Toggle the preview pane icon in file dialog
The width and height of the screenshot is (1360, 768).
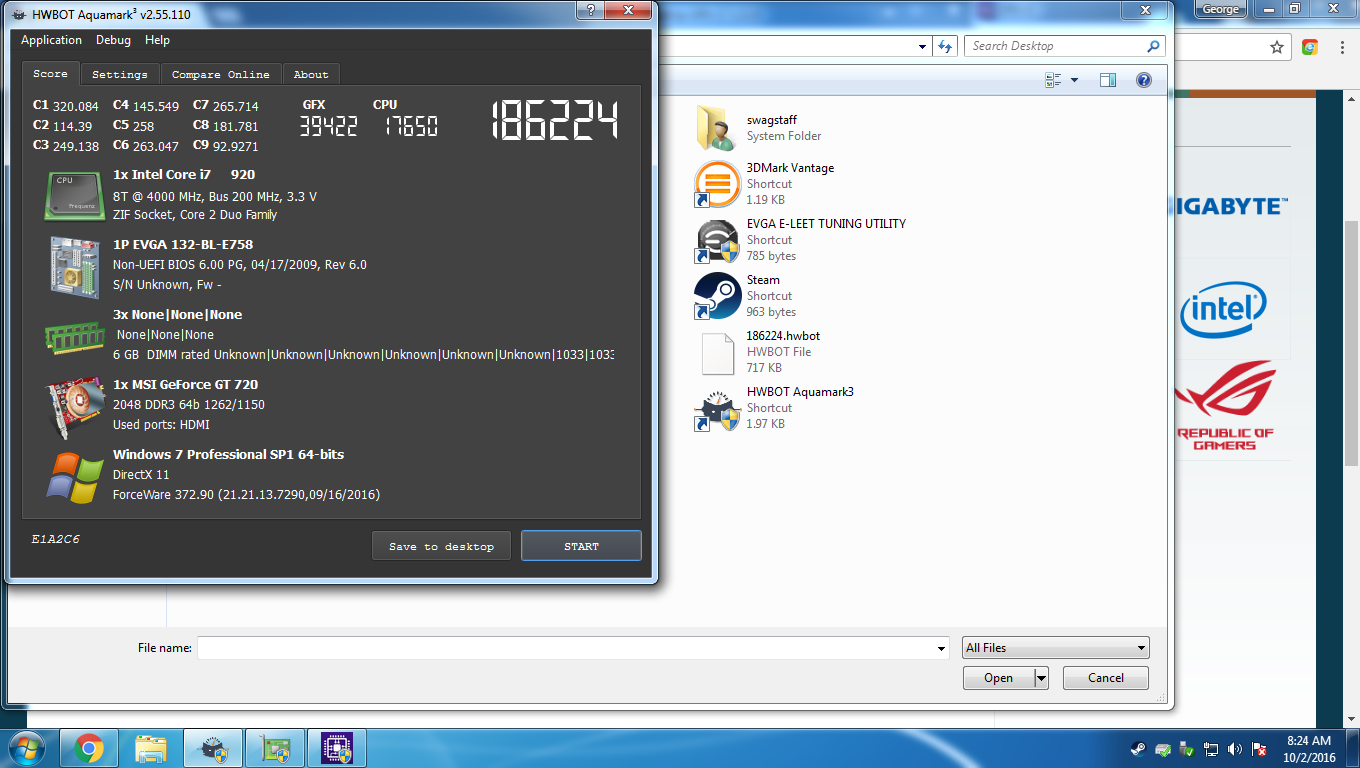click(x=1108, y=80)
